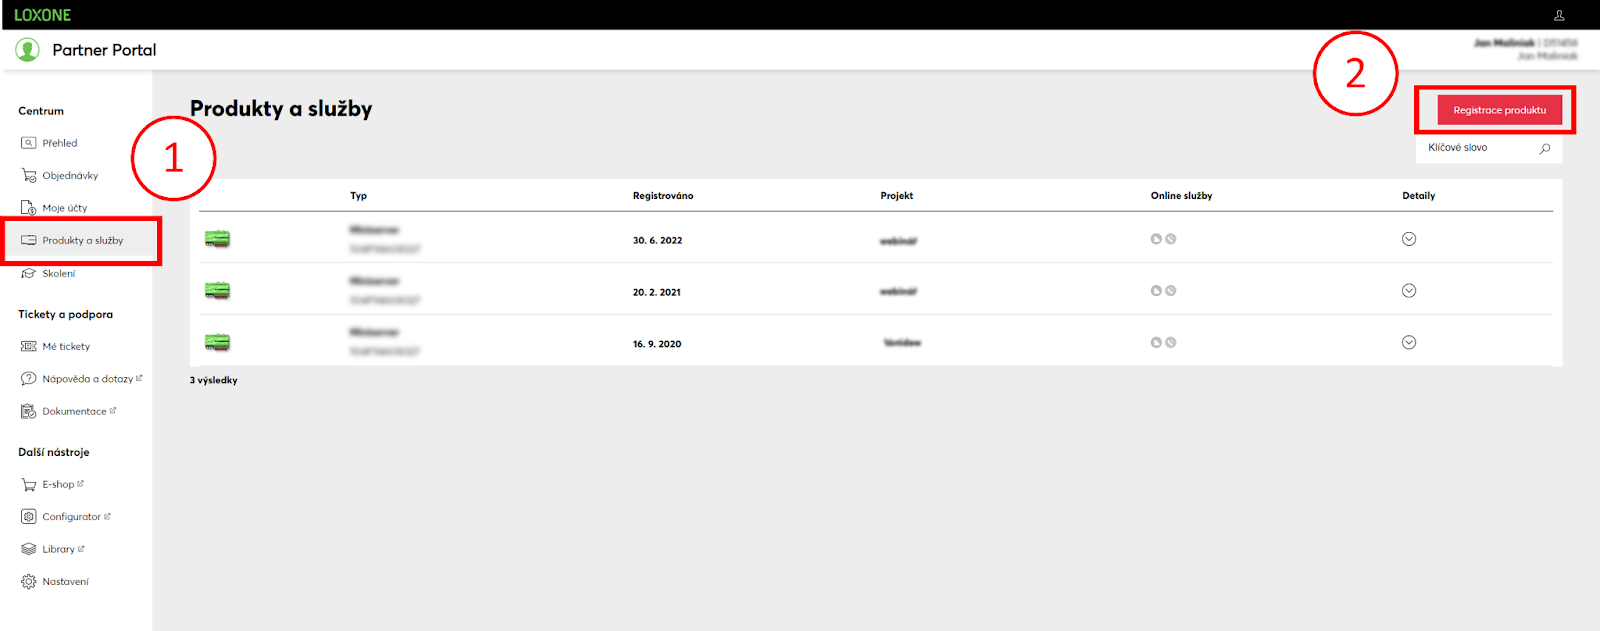The height and width of the screenshot is (631, 1600).
Task: Click online services status icons for 20. 2. 2021
Action: pos(1163,291)
